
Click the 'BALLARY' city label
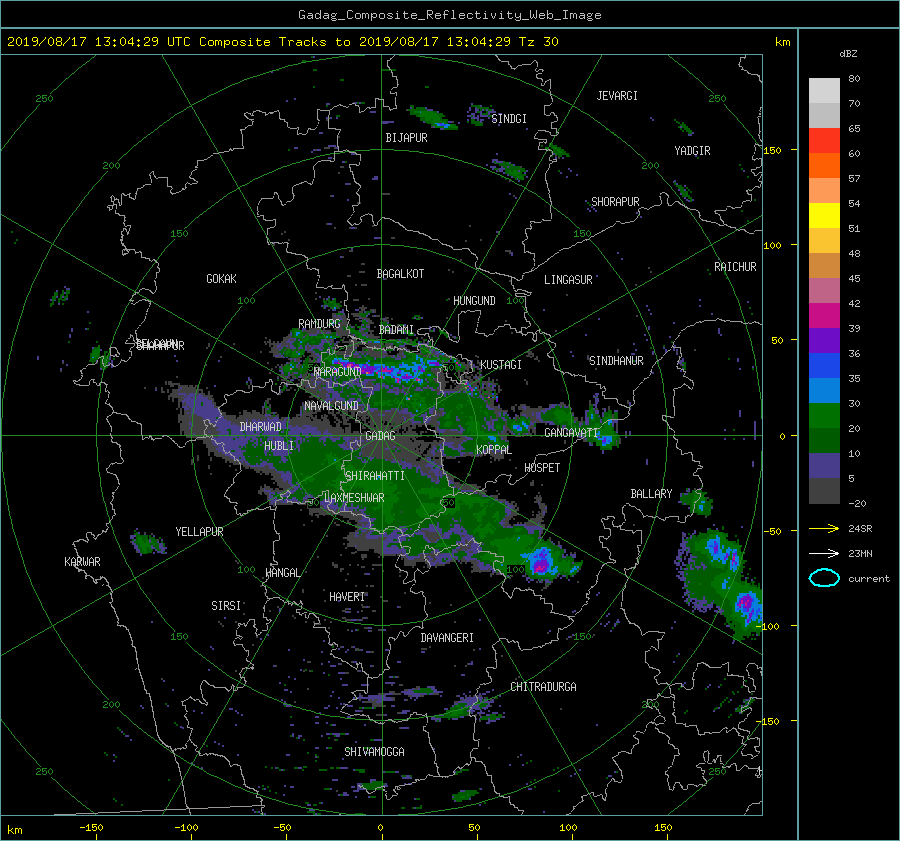click(x=651, y=494)
